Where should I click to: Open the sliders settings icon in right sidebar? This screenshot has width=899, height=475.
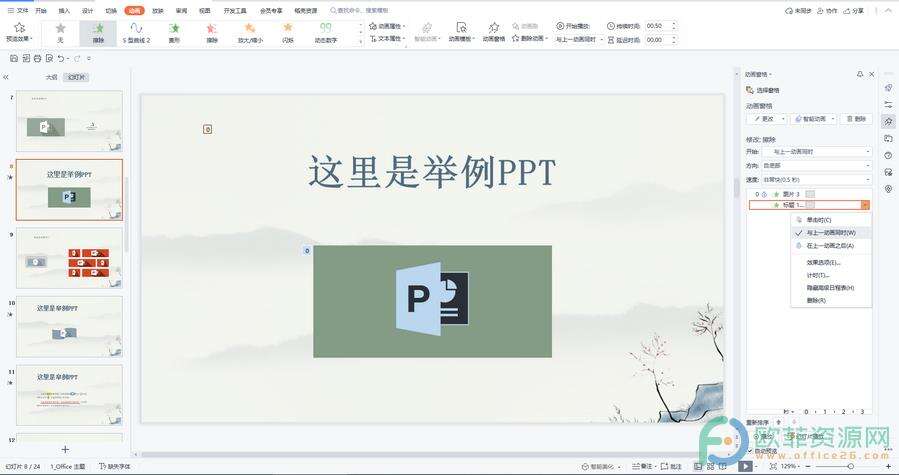(x=888, y=104)
